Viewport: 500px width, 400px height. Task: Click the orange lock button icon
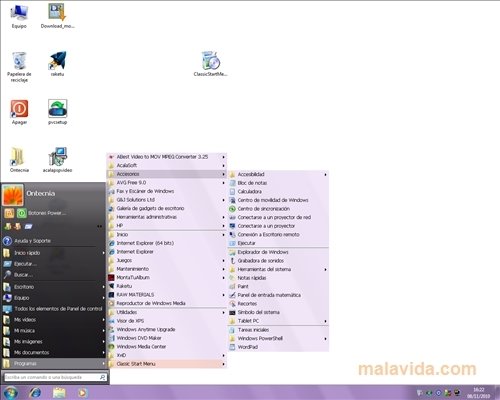coord(9,213)
